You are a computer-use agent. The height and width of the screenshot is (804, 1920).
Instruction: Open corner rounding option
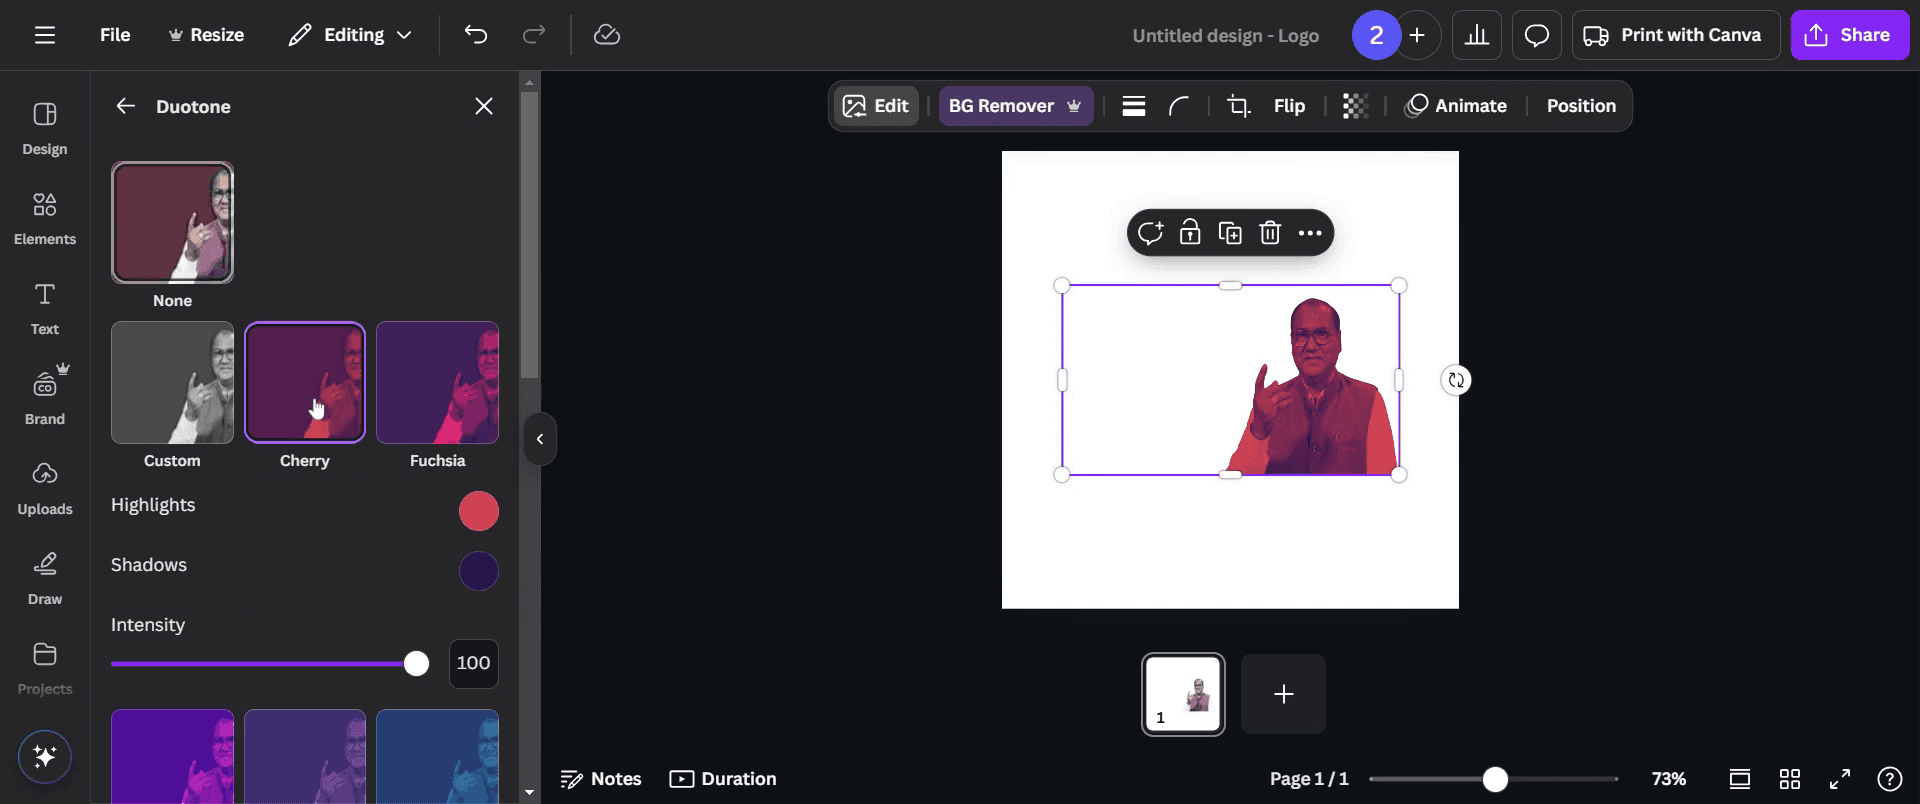click(1179, 106)
